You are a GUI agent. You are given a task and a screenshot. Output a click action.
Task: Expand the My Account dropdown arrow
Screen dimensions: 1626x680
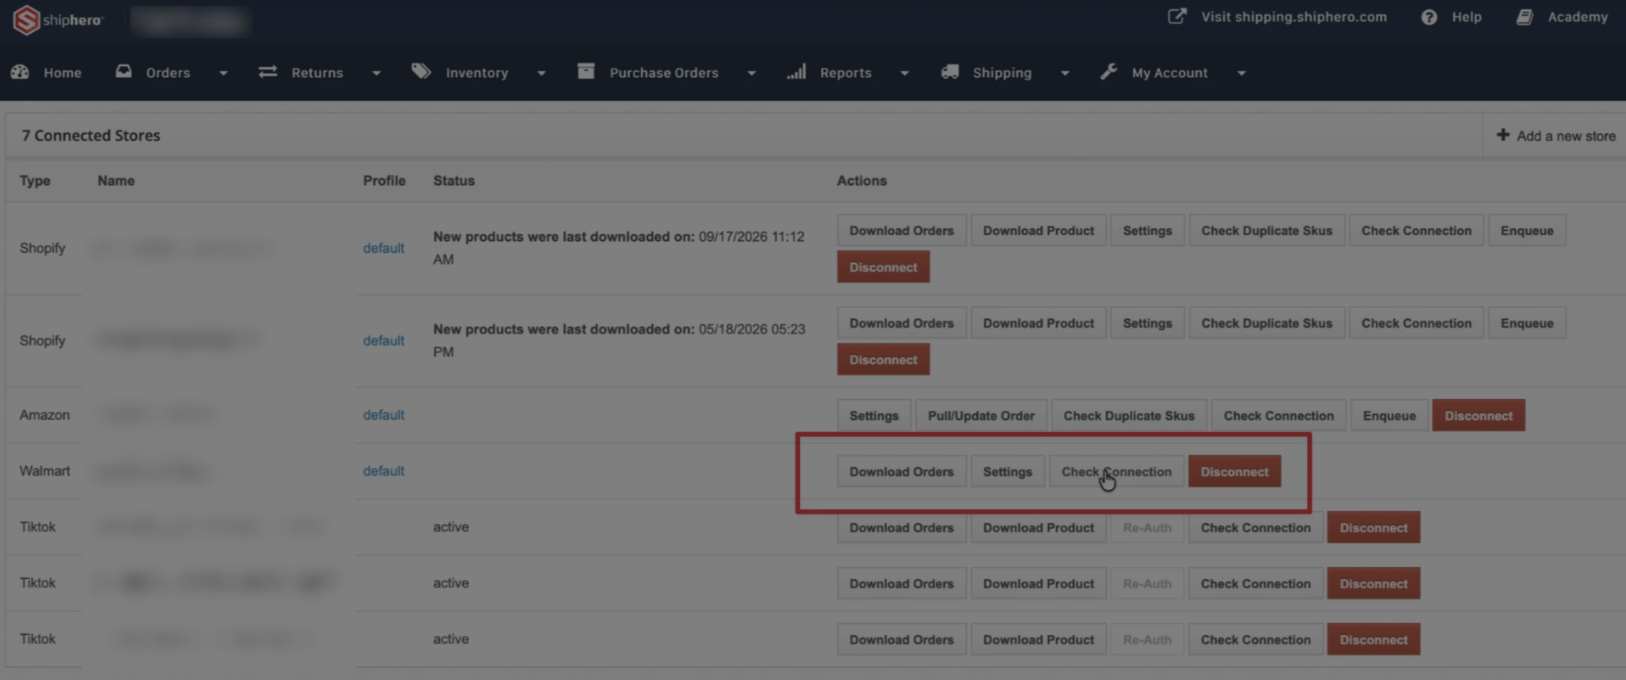coord(1241,73)
